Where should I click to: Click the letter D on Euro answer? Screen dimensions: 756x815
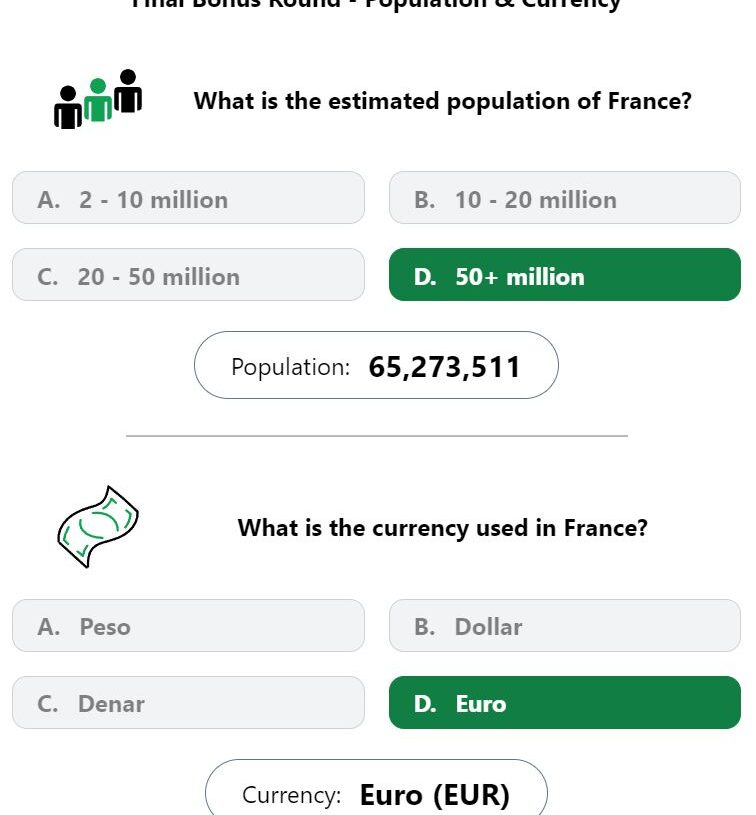(x=424, y=704)
